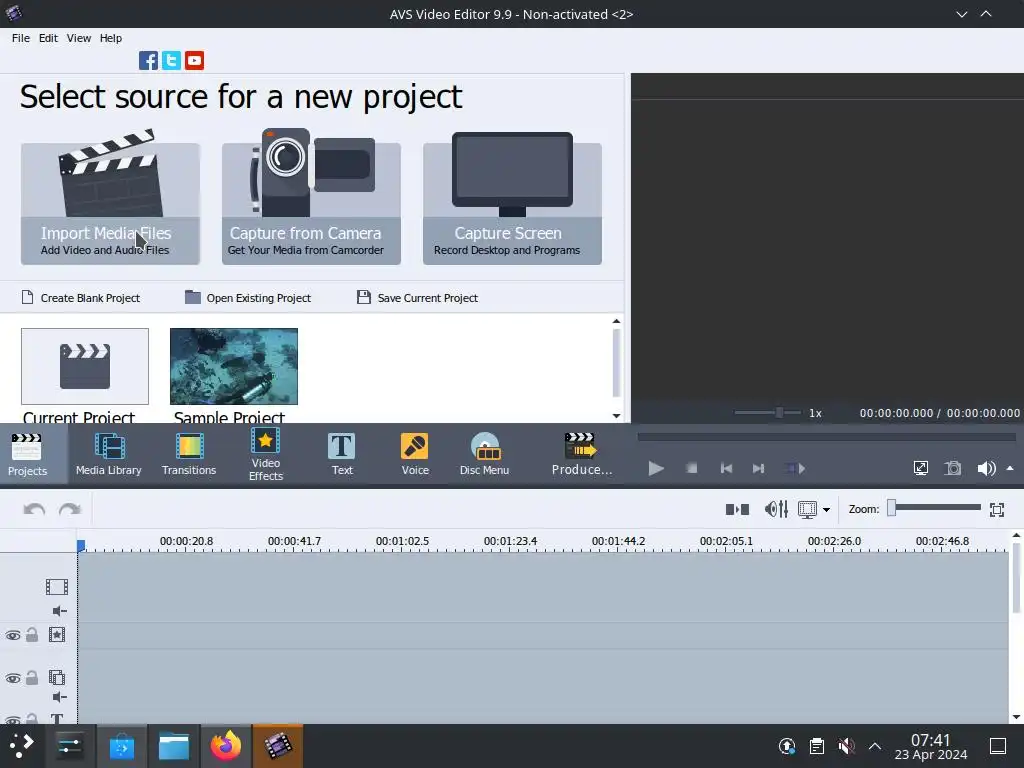Switch to the Projects tab
The image size is (1024, 768).
click(x=27, y=455)
